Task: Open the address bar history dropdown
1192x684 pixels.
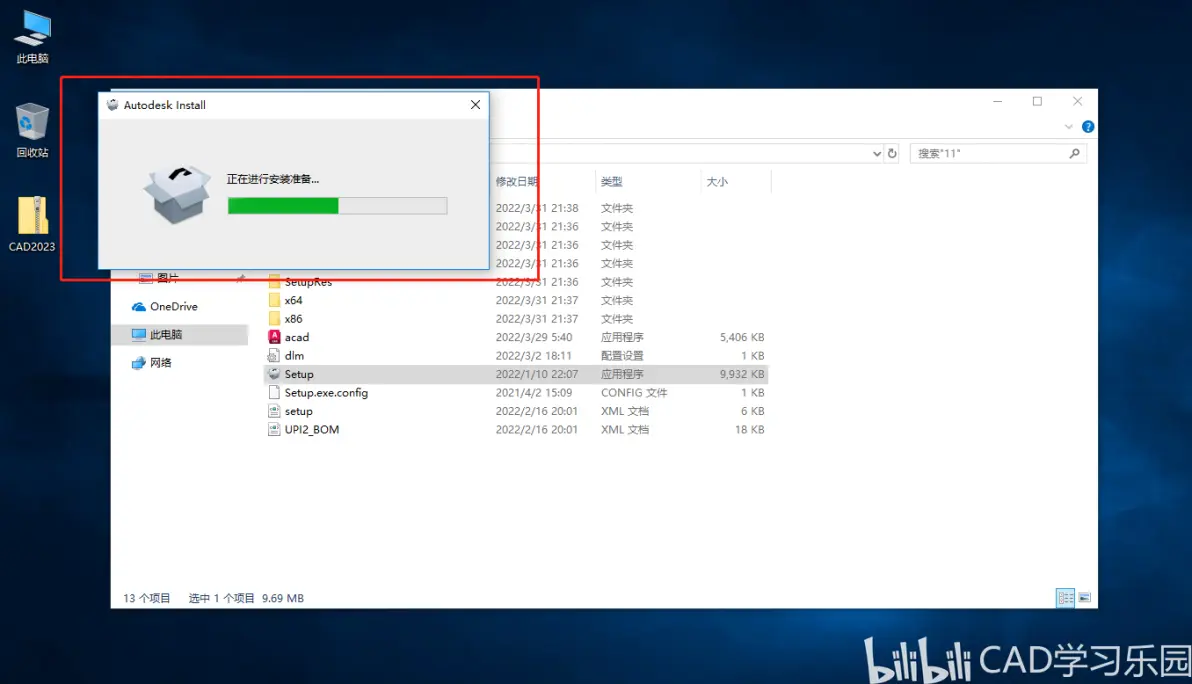Action: [877, 154]
